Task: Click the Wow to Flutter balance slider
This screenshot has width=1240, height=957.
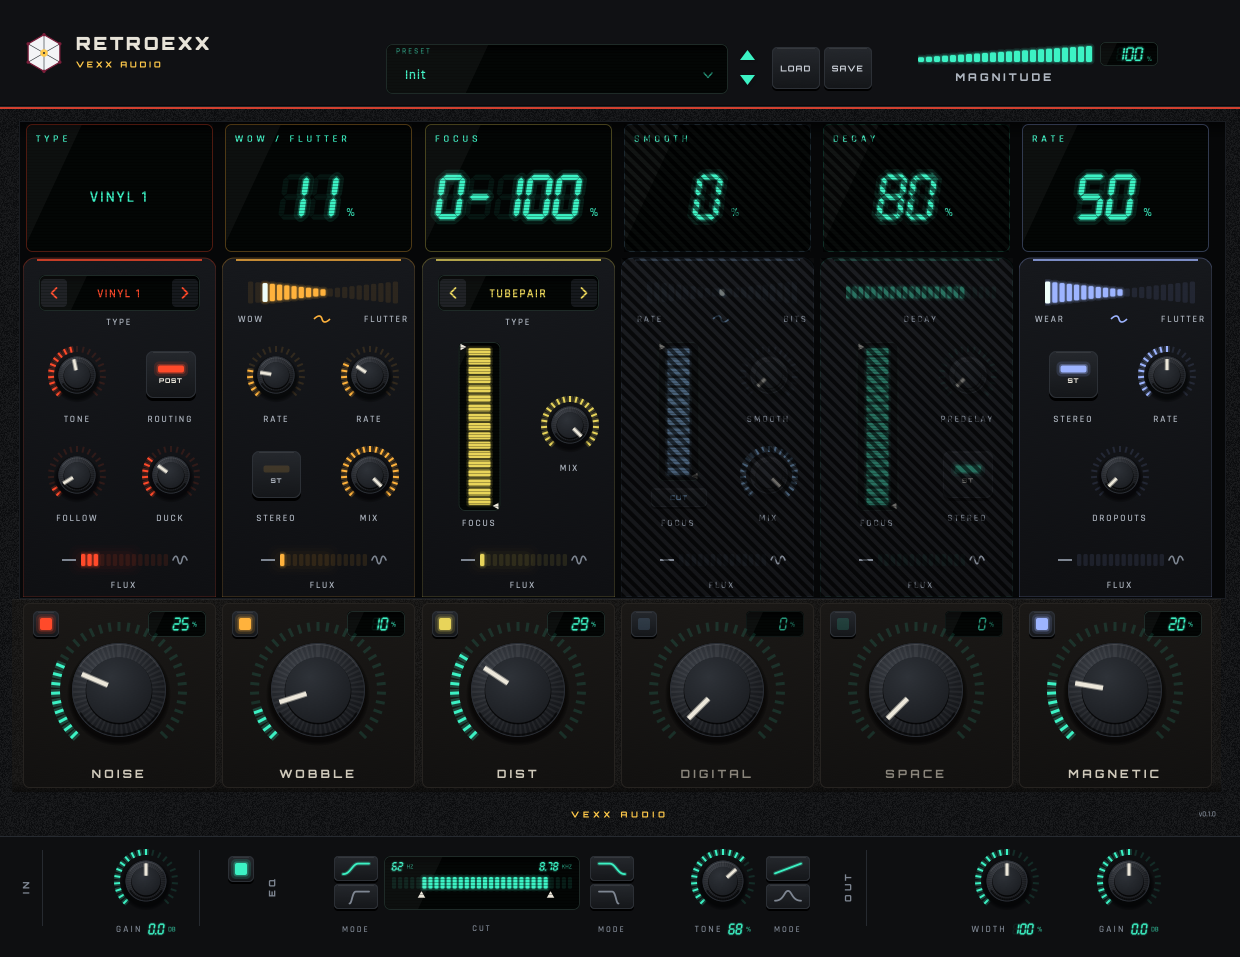Action: (x=322, y=292)
